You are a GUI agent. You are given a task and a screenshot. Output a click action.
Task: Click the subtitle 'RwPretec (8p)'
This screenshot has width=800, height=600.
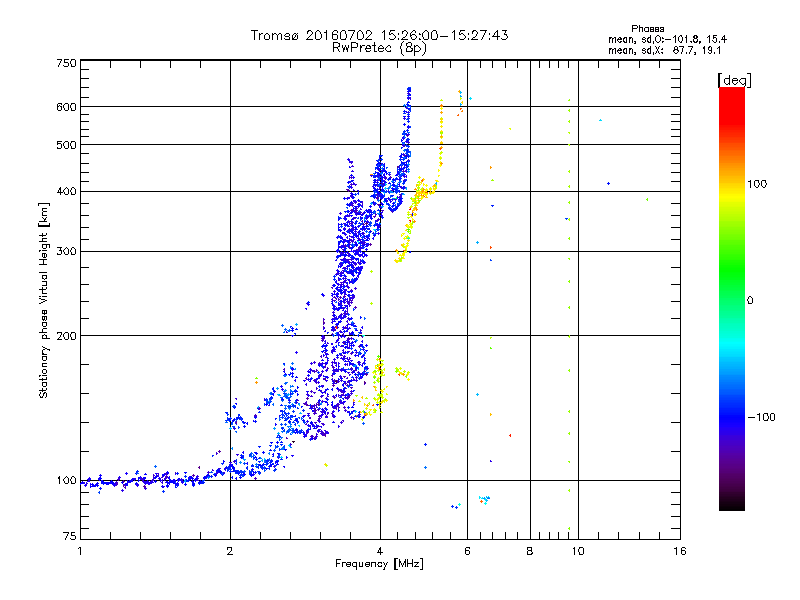[x=379, y=48]
